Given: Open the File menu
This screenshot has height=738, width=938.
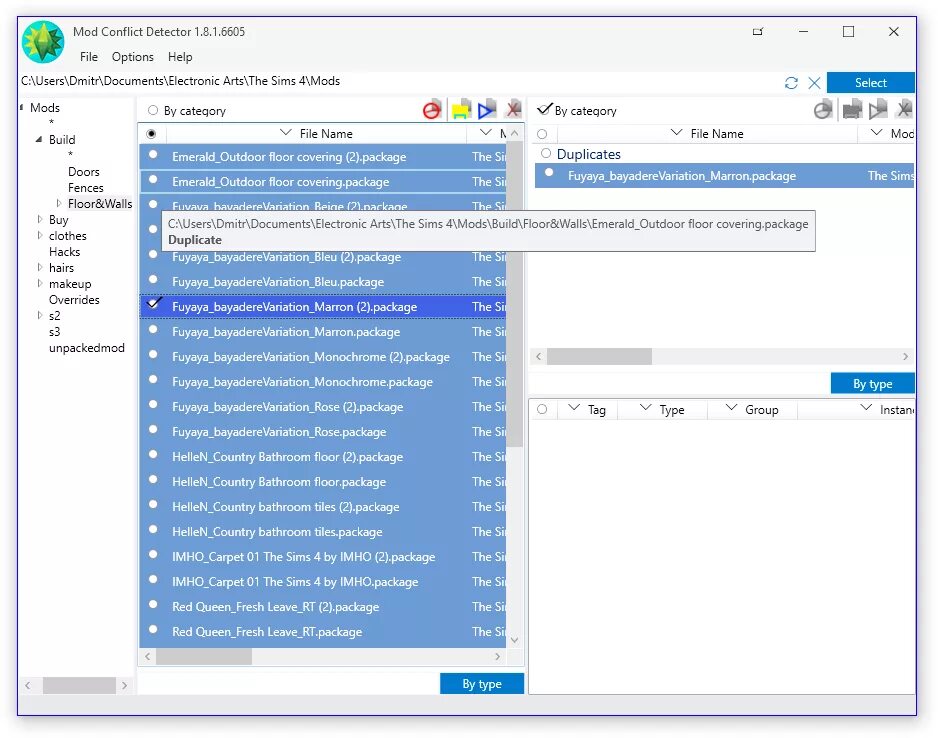Looking at the screenshot, I should (x=89, y=57).
